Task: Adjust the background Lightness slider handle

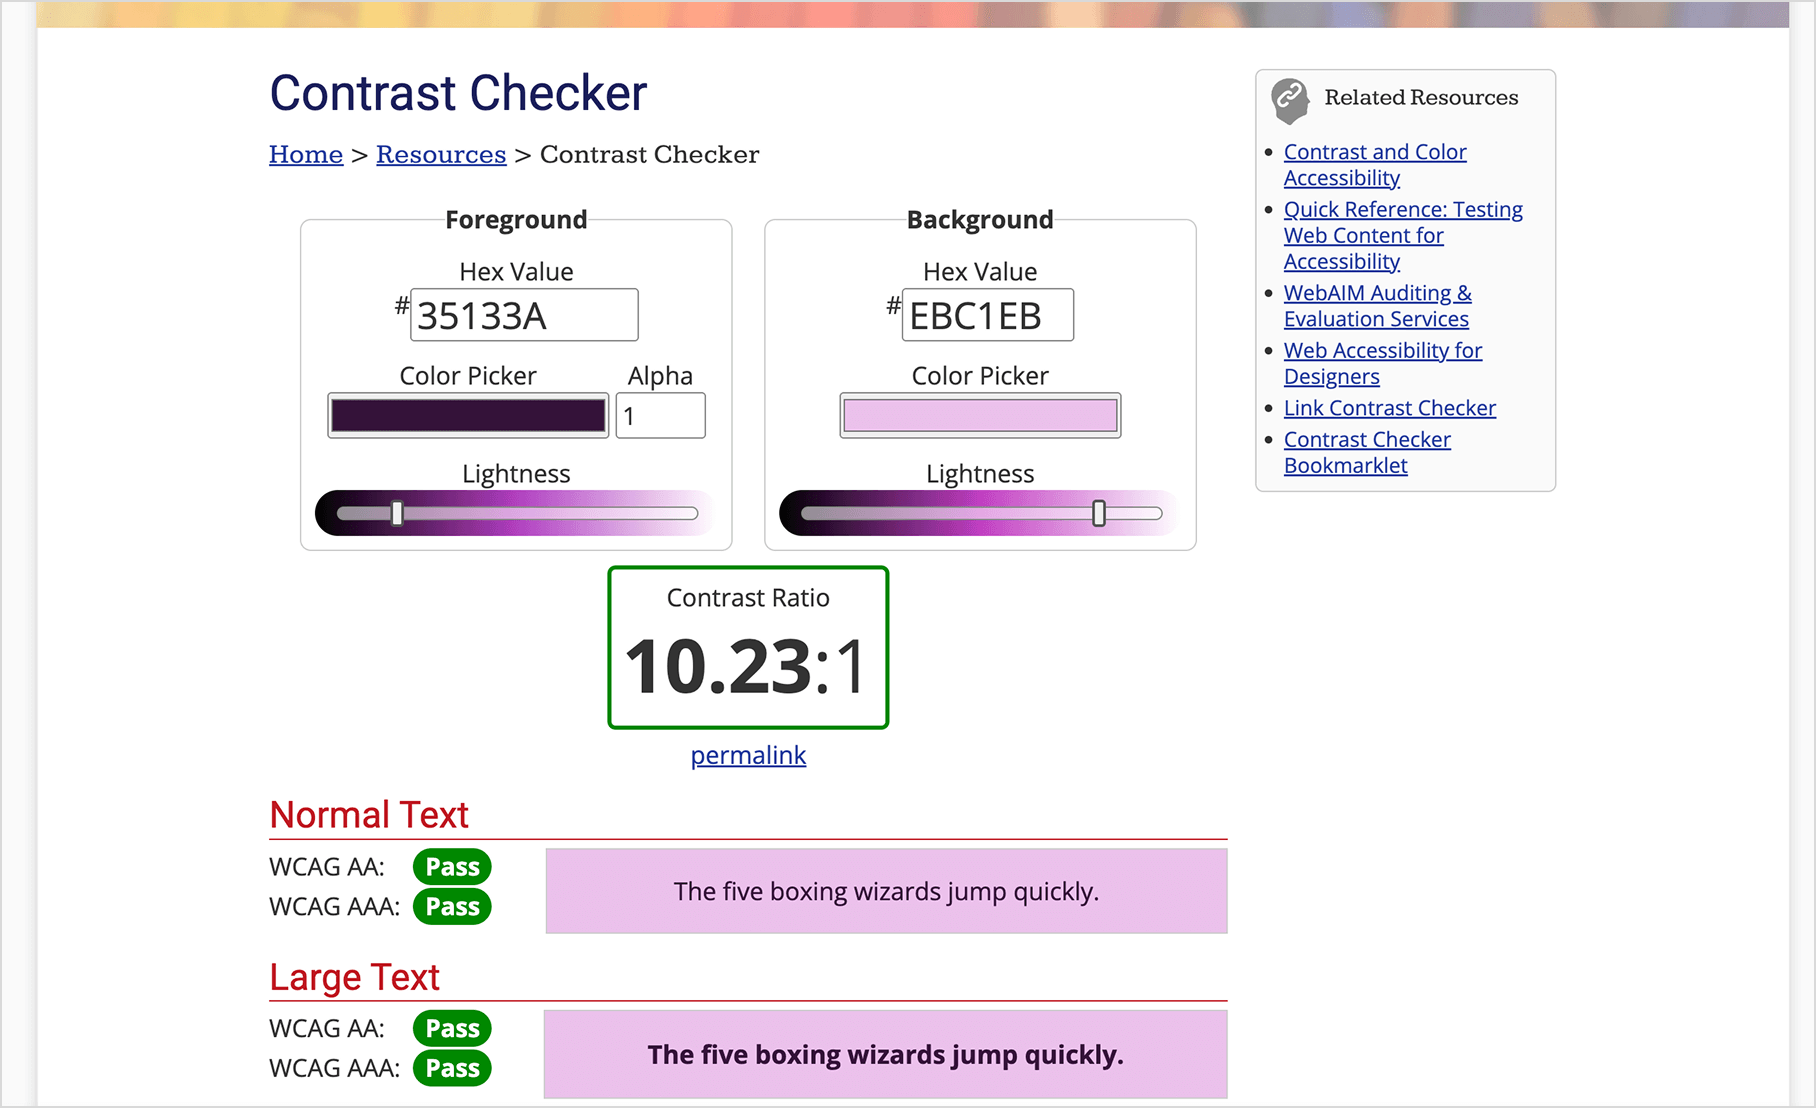Action: click(1100, 512)
